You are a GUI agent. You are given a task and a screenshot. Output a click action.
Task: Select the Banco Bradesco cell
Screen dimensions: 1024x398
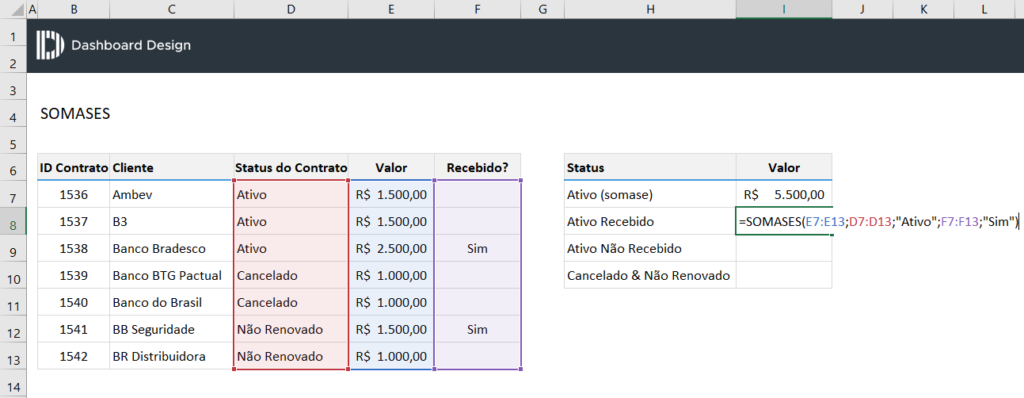click(x=172, y=249)
